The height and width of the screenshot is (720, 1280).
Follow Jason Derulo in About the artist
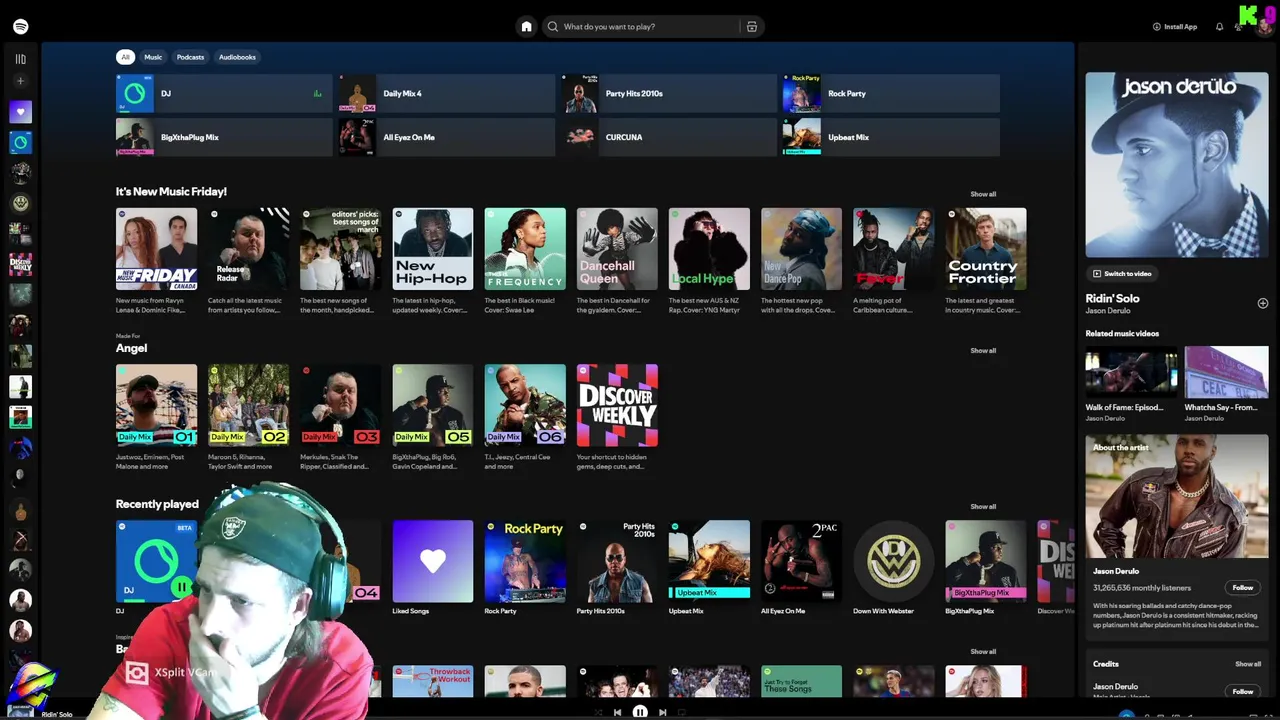coord(1242,588)
